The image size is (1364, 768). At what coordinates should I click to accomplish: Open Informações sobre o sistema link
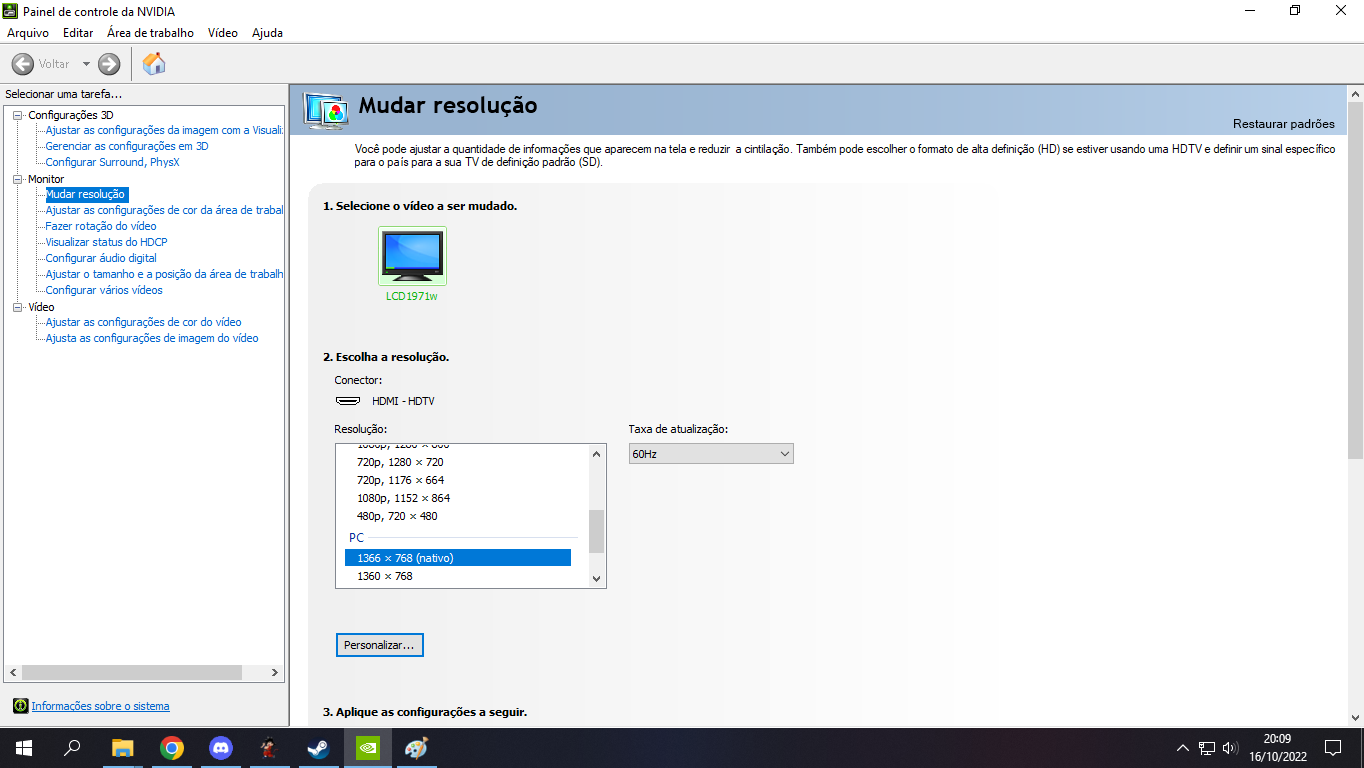click(x=100, y=706)
